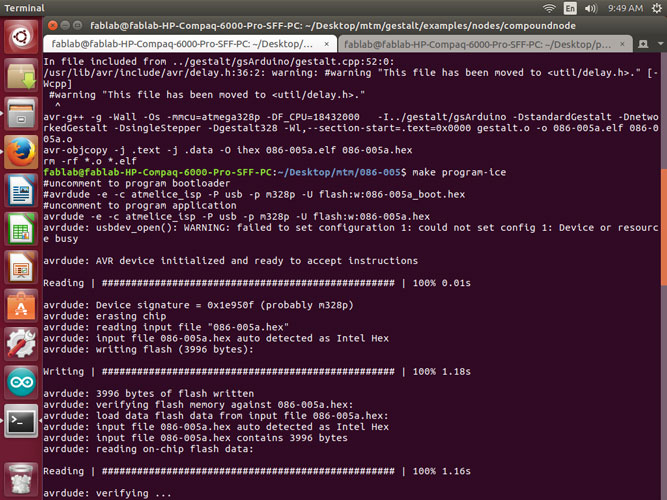Open the system gear session menu
The image size is (667, 500).
click(x=657, y=8)
